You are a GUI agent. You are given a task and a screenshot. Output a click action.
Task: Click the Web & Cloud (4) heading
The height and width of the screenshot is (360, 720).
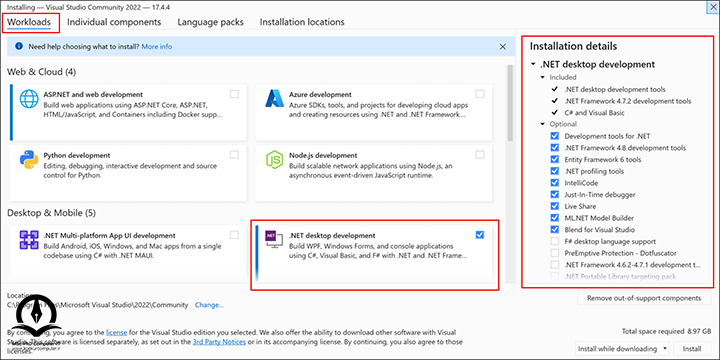click(x=42, y=72)
